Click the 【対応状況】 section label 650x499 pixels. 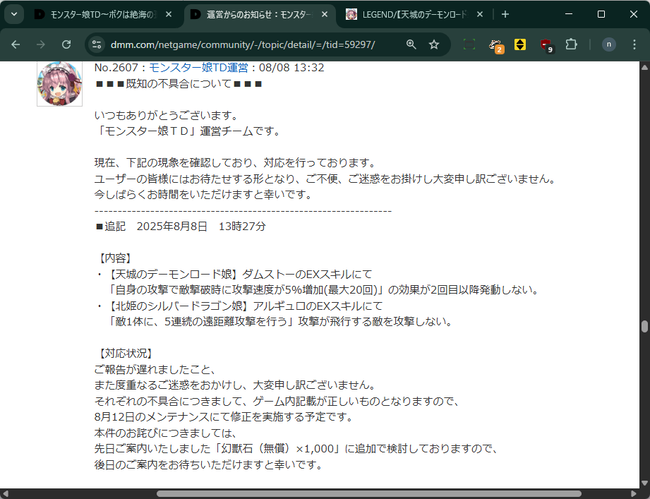125,354
